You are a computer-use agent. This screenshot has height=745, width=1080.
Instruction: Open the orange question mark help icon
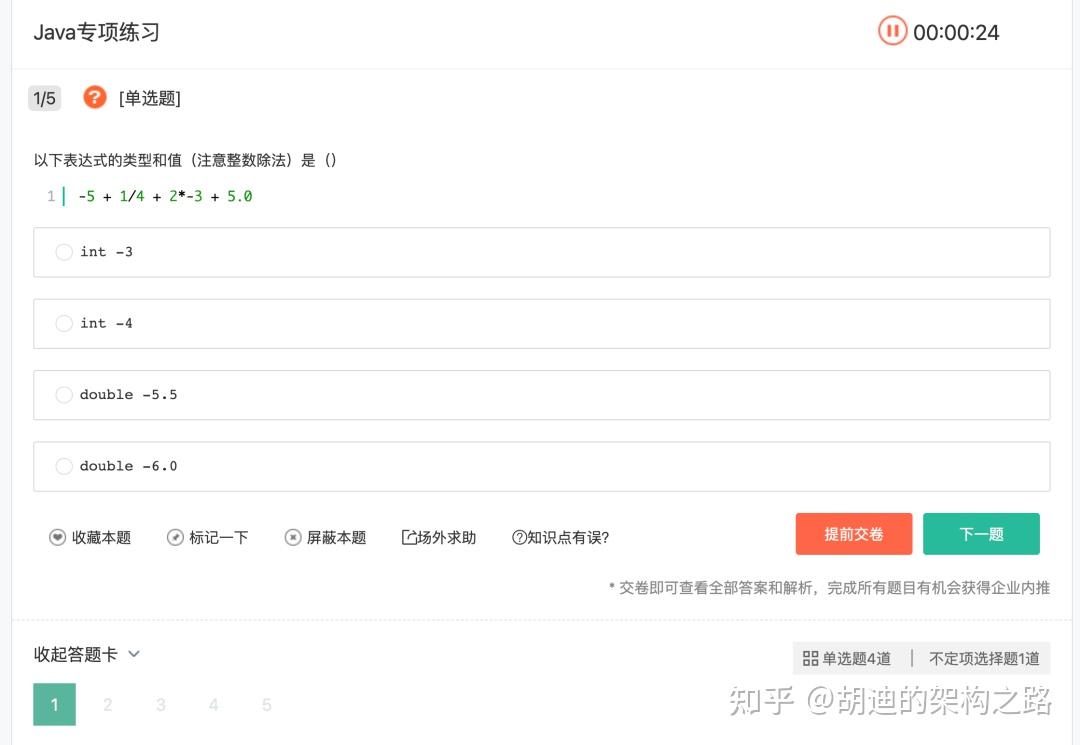pyautogui.click(x=94, y=97)
